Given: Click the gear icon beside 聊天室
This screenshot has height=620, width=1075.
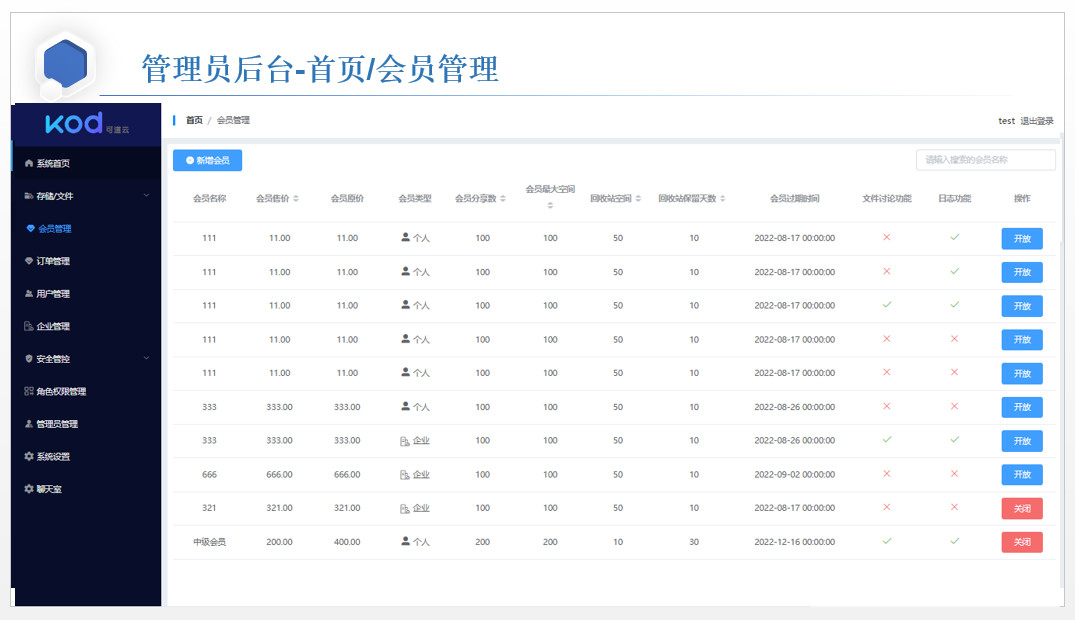Looking at the screenshot, I should pyautogui.click(x=29, y=489).
